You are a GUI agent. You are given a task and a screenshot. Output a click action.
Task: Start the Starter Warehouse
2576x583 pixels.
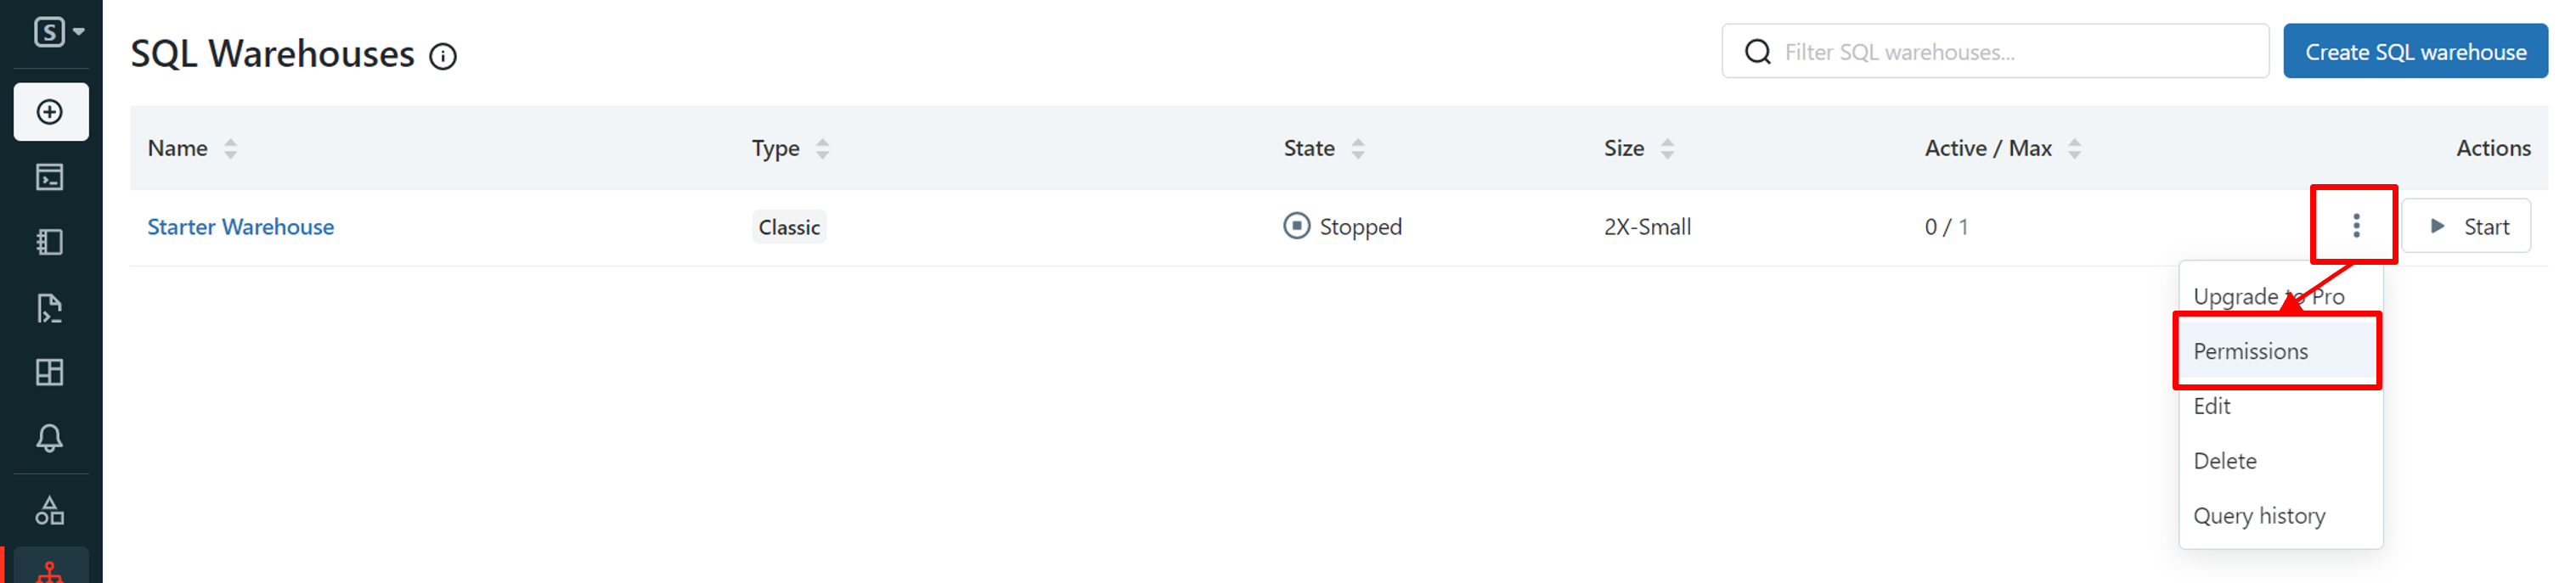click(2466, 227)
